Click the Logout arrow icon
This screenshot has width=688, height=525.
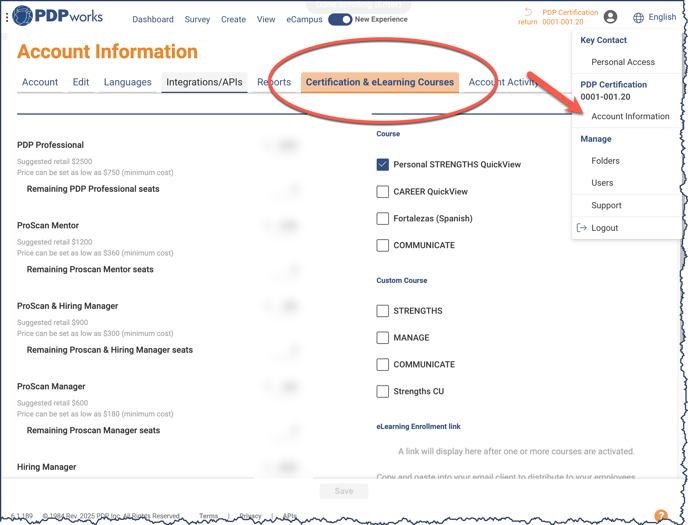[x=581, y=228]
